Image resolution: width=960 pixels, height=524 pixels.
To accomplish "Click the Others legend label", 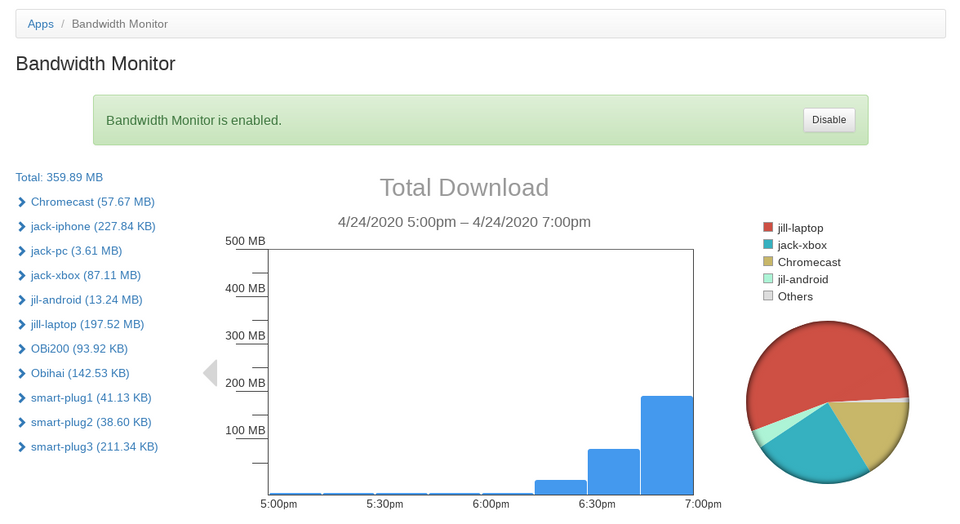I will [795, 296].
